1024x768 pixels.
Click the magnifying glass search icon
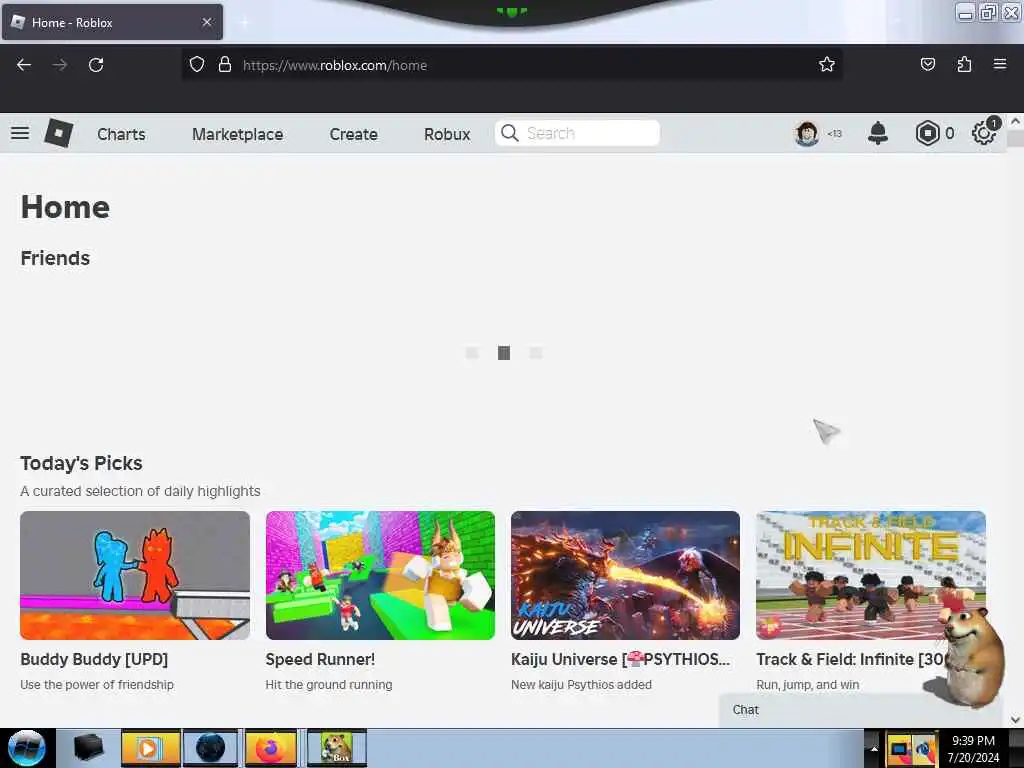click(x=509, y=133)
